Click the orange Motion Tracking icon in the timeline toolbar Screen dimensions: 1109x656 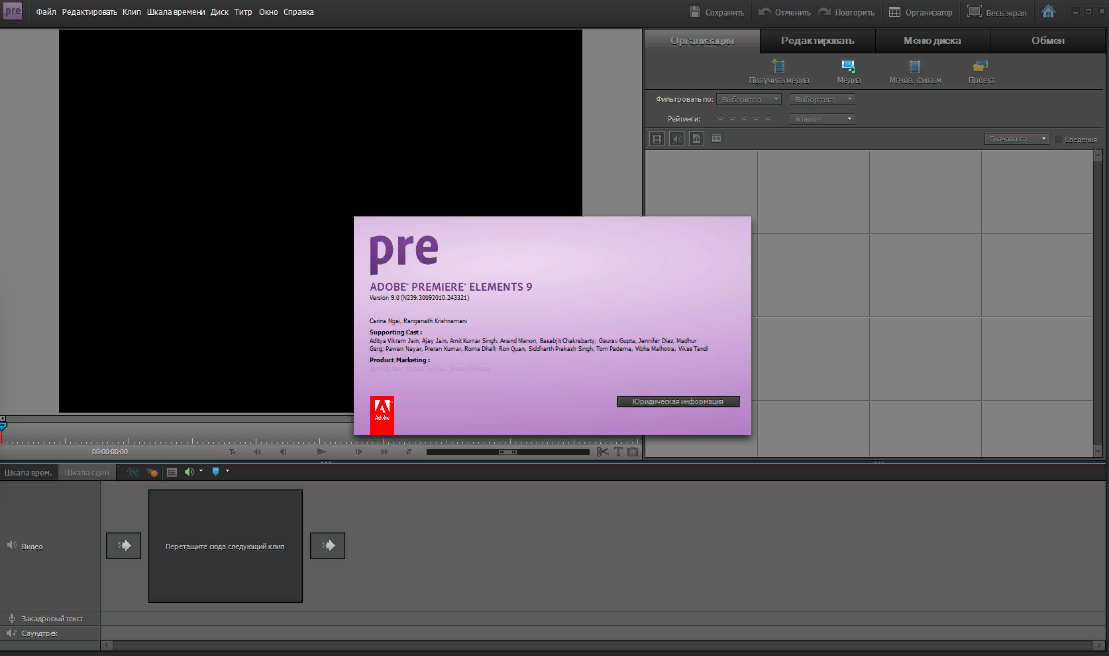[152, 472]
